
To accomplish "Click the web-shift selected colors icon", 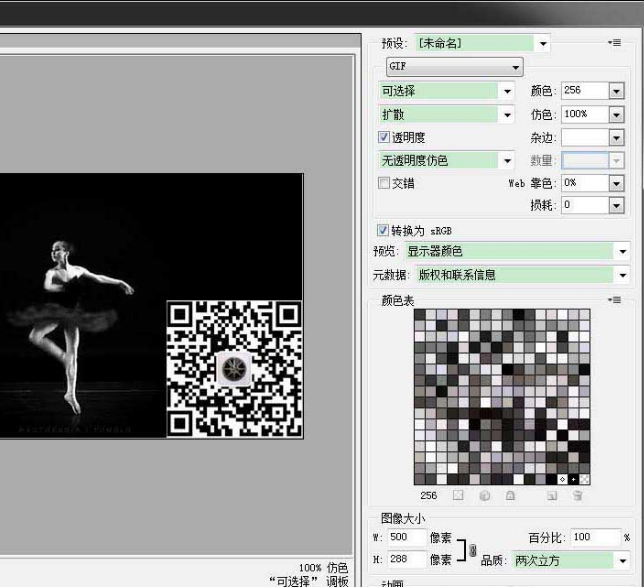I will coord(484,495).
